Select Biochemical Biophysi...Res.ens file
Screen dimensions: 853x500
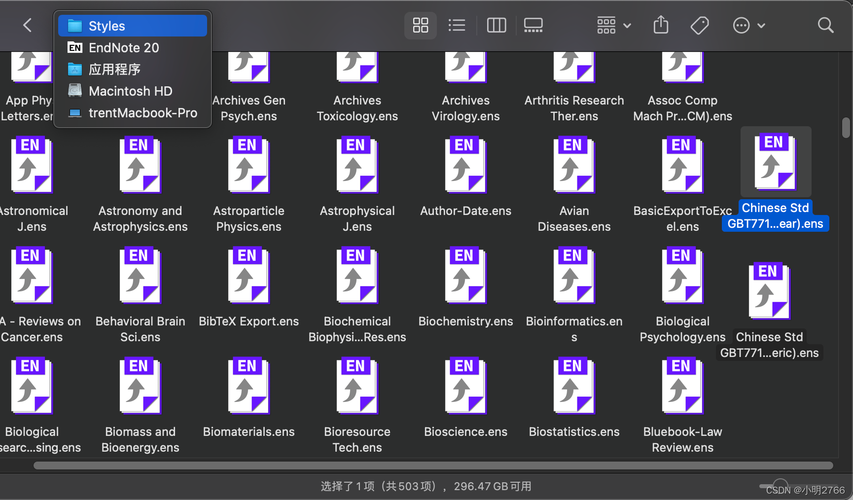(x=357, y=295)
